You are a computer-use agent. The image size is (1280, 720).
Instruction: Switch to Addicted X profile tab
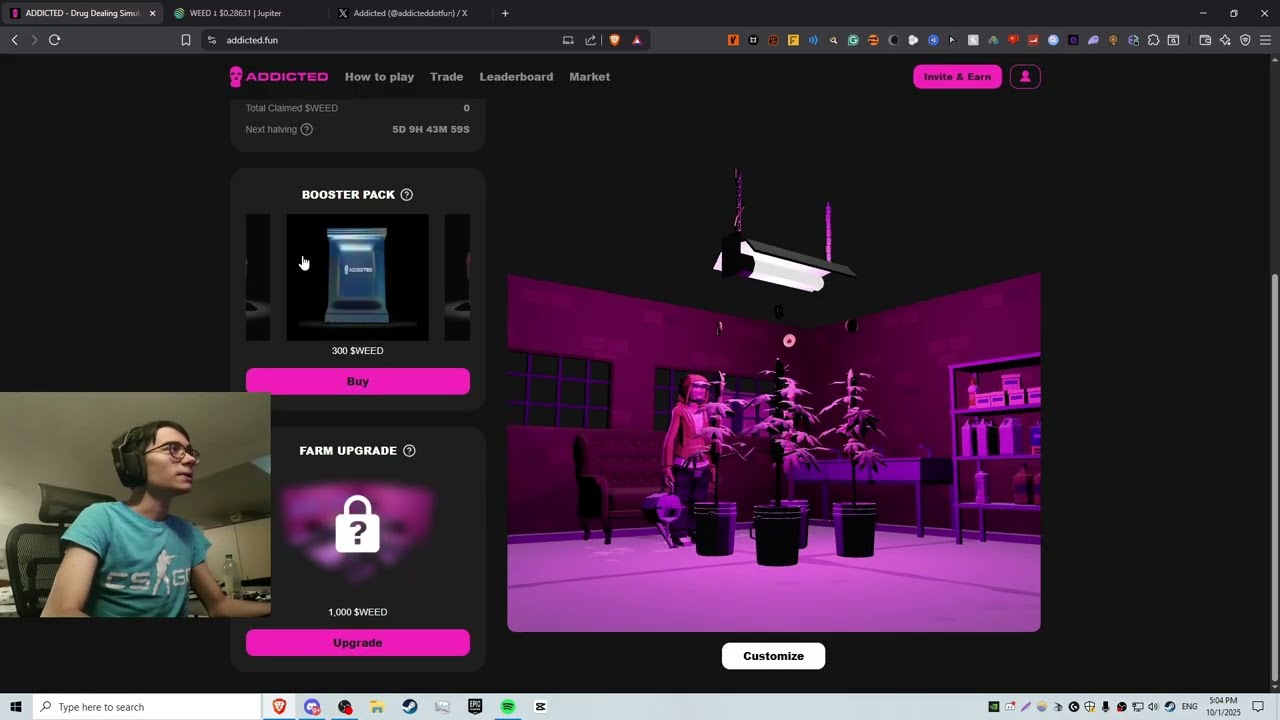(x=410, y=13)
